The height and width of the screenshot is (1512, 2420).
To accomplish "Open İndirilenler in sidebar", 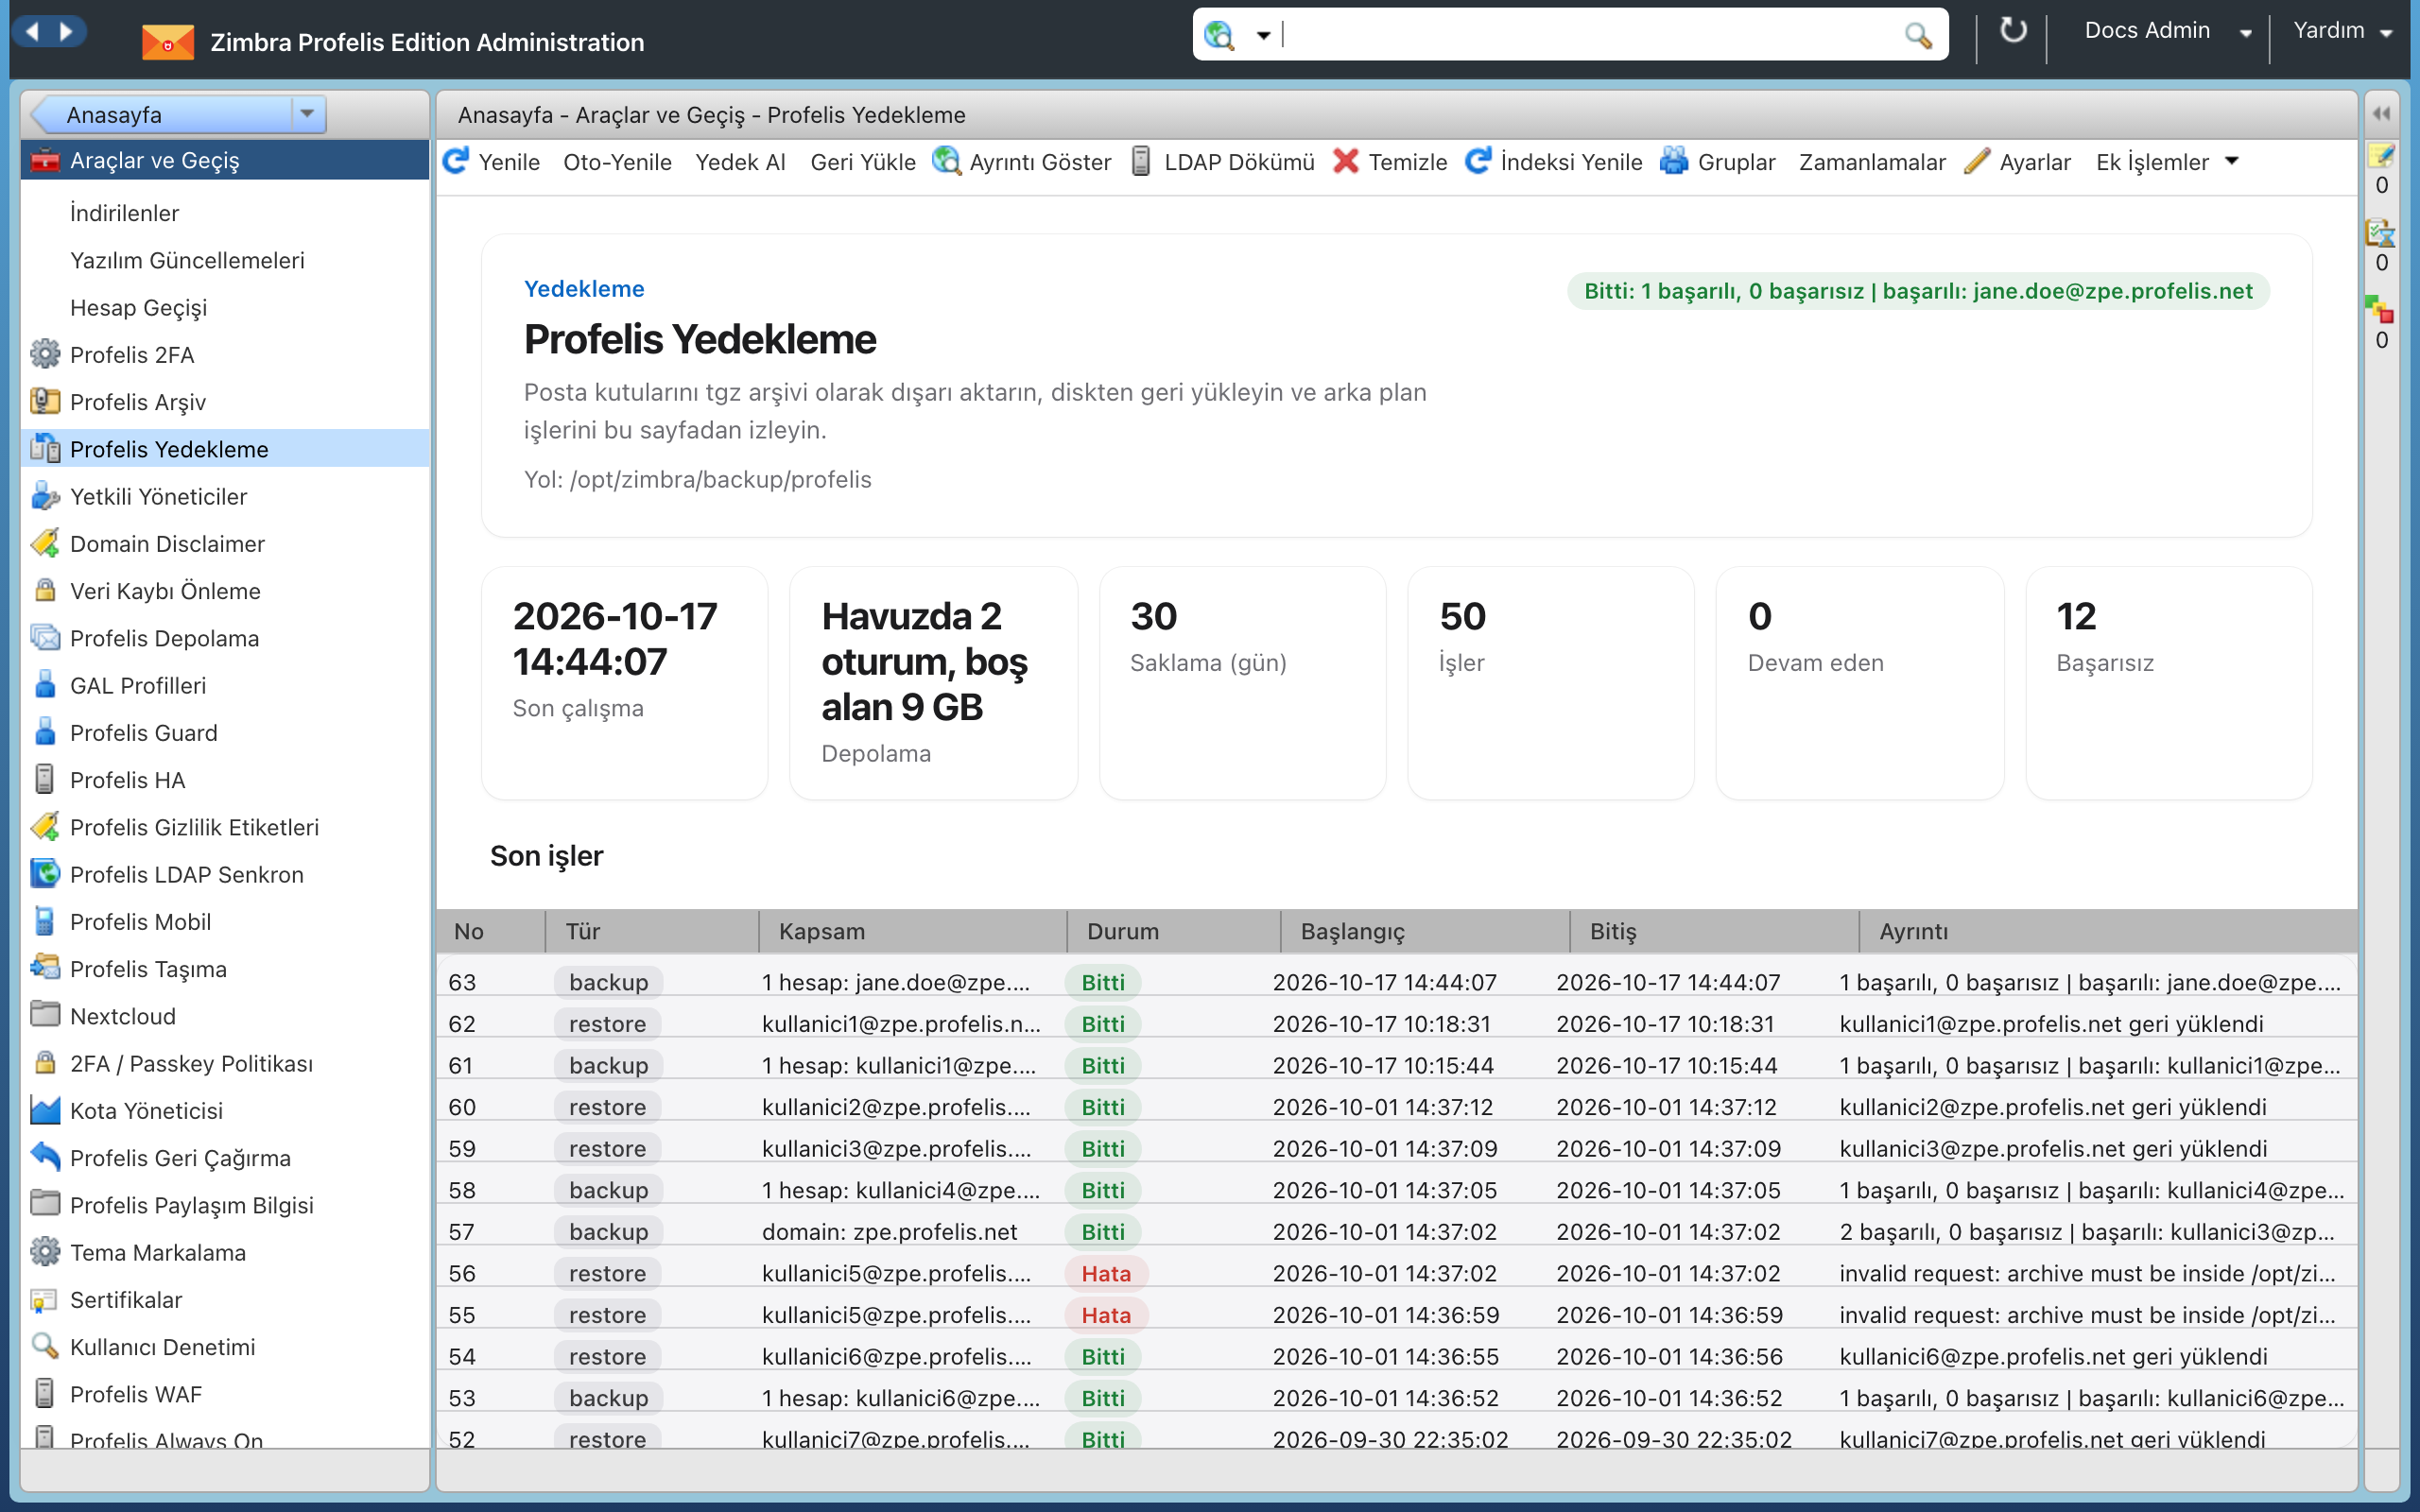I will (x=225, y=213).
